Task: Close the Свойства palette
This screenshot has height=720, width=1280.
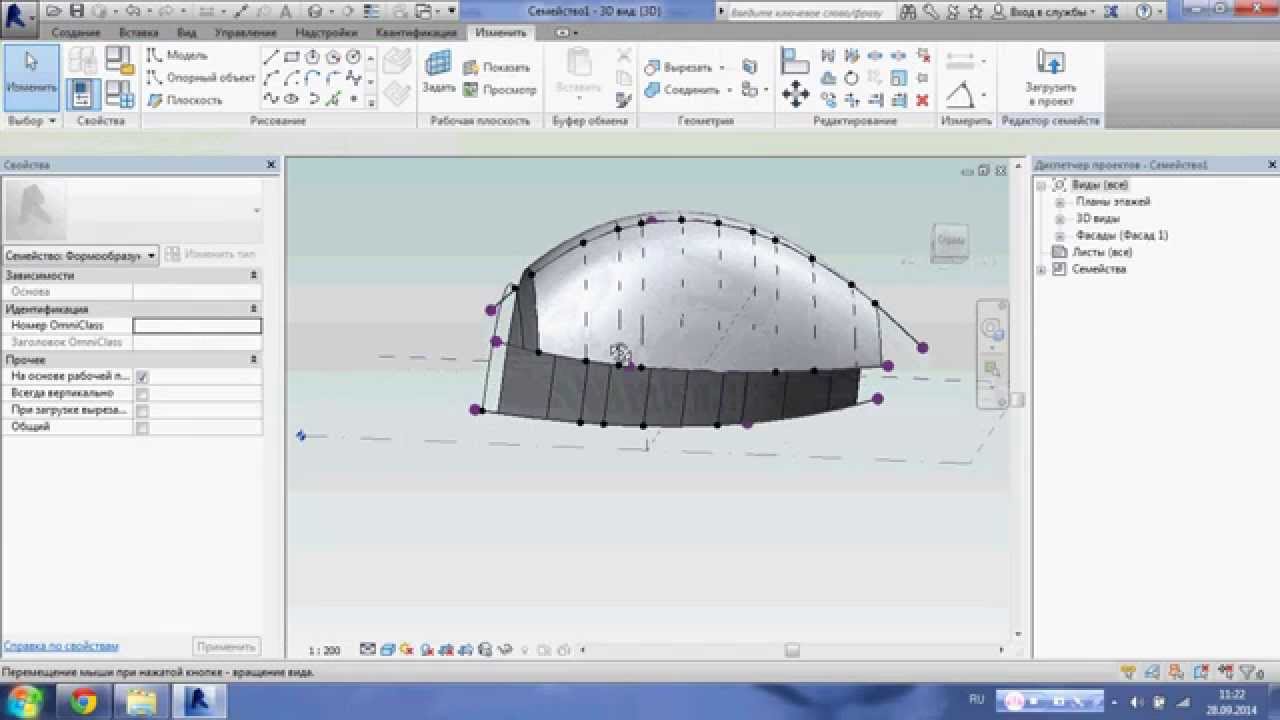Action: tap(271, 165)
